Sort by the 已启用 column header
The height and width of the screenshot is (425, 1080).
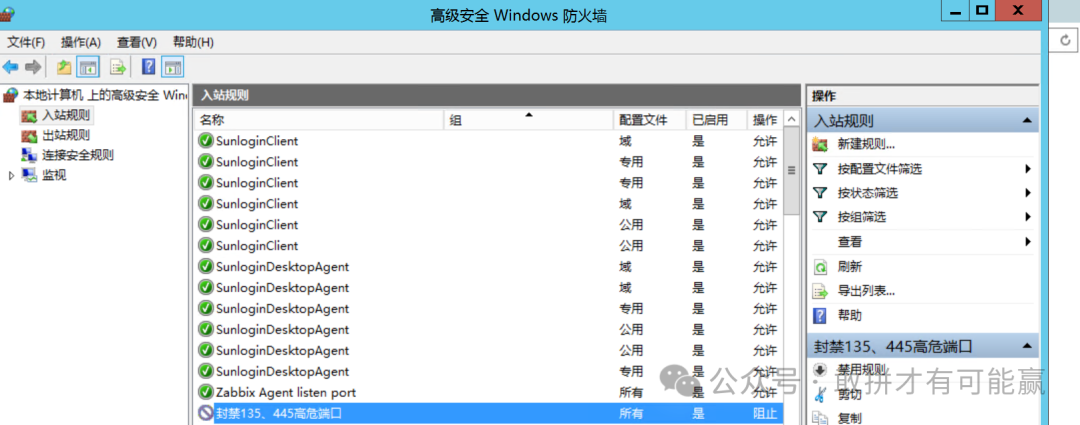point(717,120)
